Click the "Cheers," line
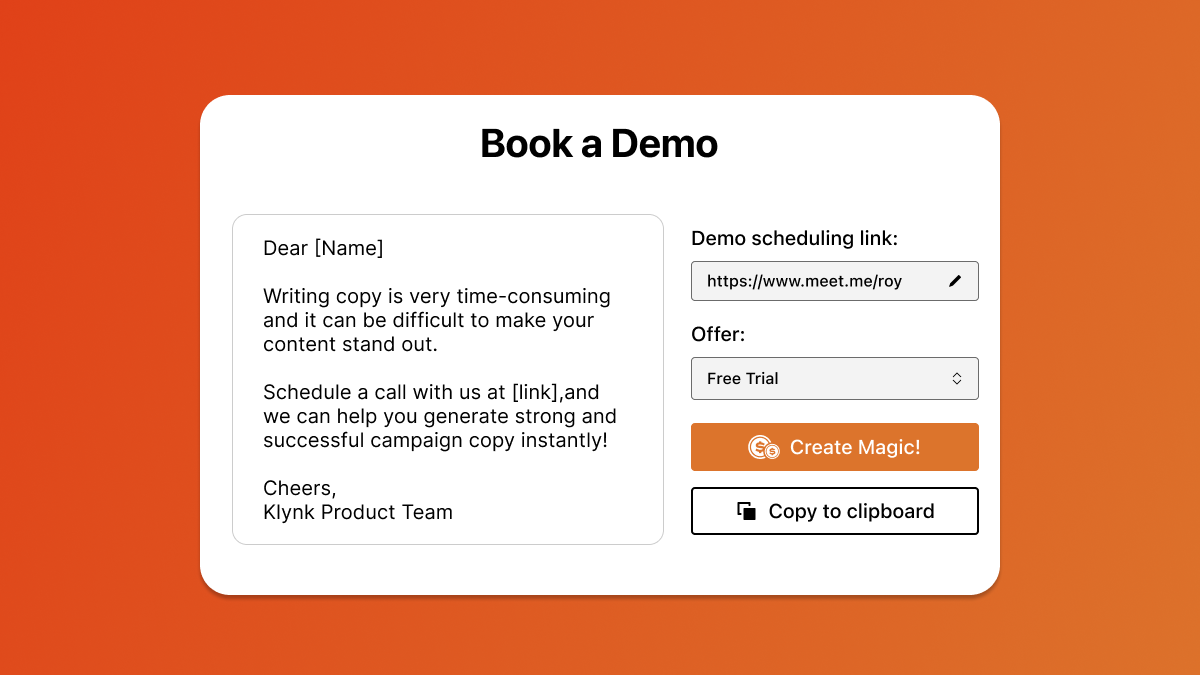This screenshot has height=675, width=1200. click(300, 488)
